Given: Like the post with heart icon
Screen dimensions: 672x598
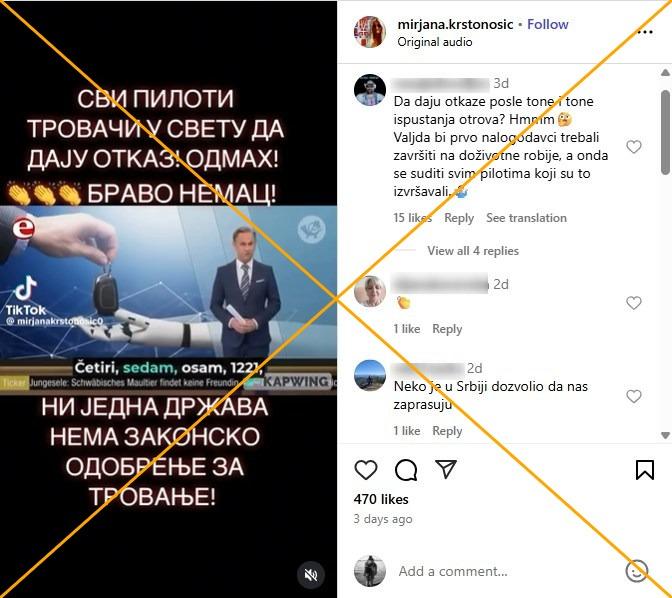Looking at the screenshot, I should pos(366,470).
